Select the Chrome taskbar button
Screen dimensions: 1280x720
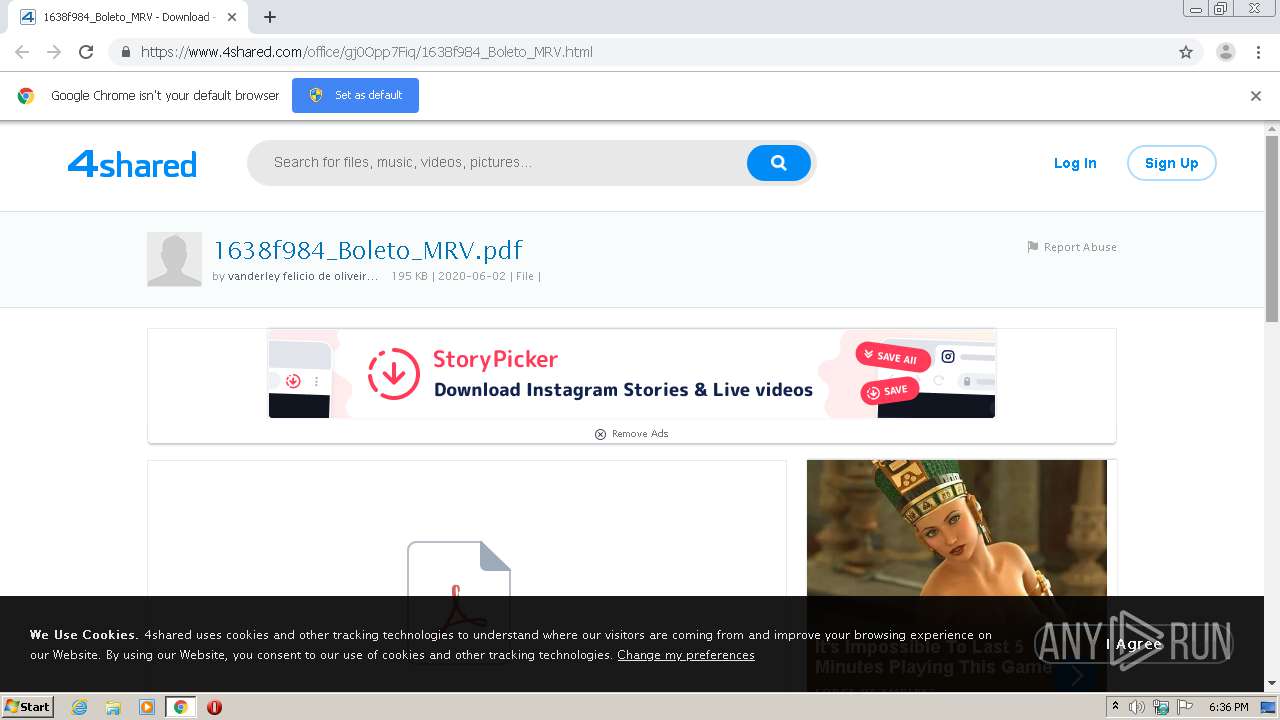(180, 707)
